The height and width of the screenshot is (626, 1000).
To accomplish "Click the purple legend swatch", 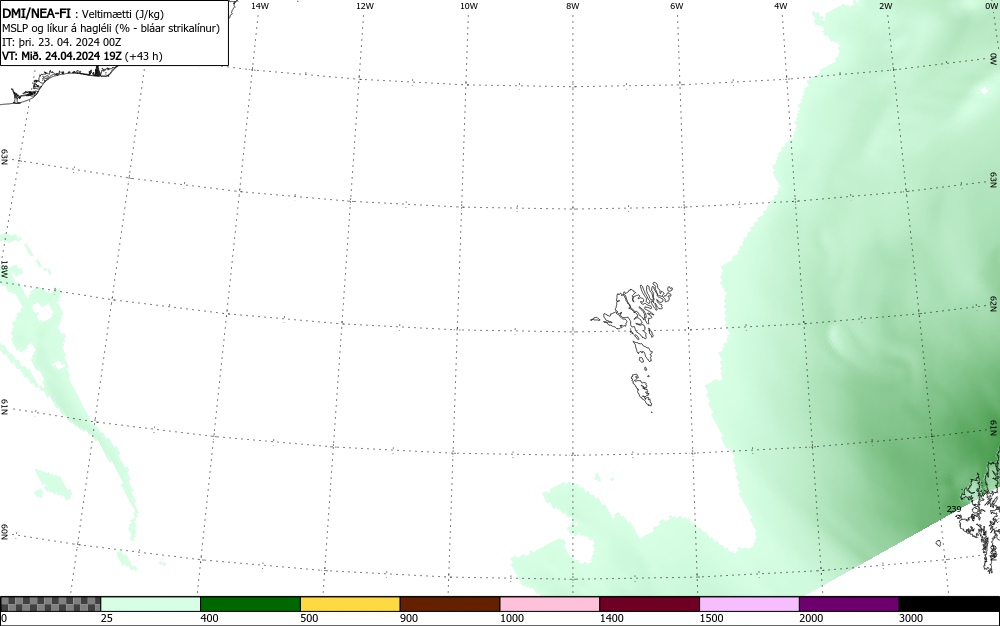I will [849, 604].
